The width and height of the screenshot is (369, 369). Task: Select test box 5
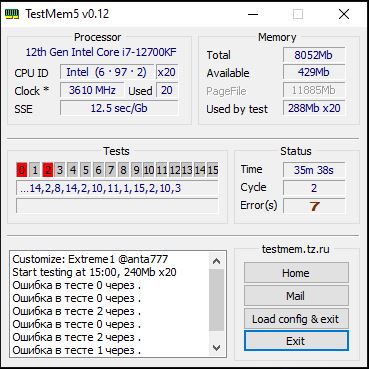pos(85,170)
